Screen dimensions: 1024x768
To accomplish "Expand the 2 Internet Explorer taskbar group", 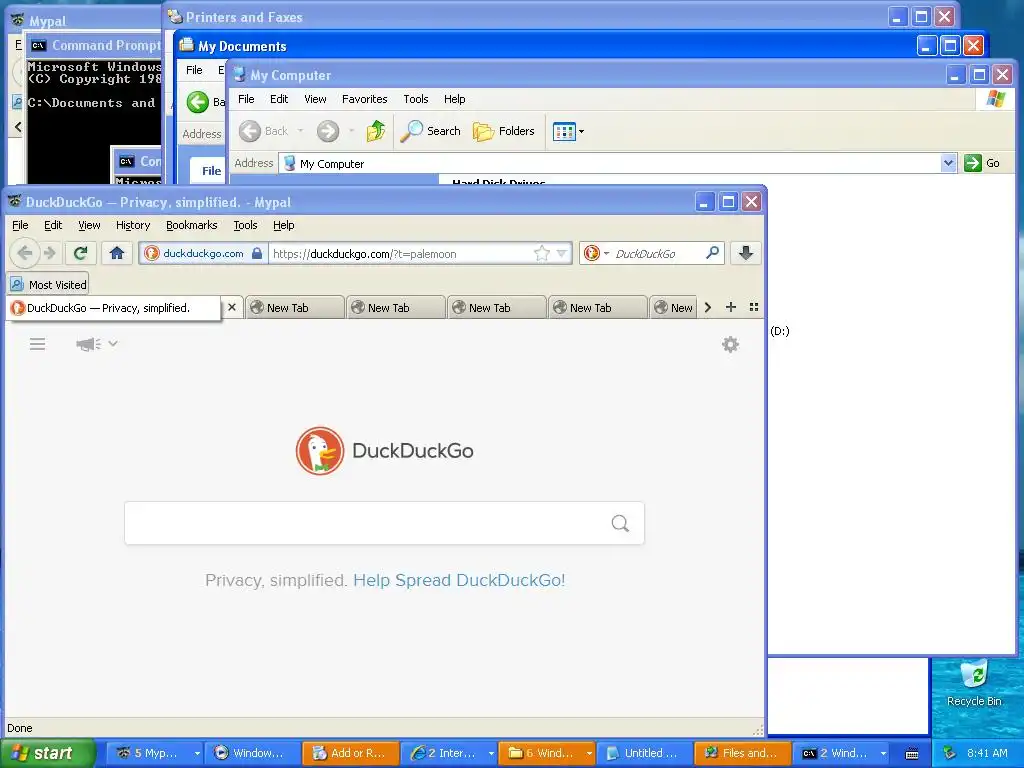I will 449,753.
